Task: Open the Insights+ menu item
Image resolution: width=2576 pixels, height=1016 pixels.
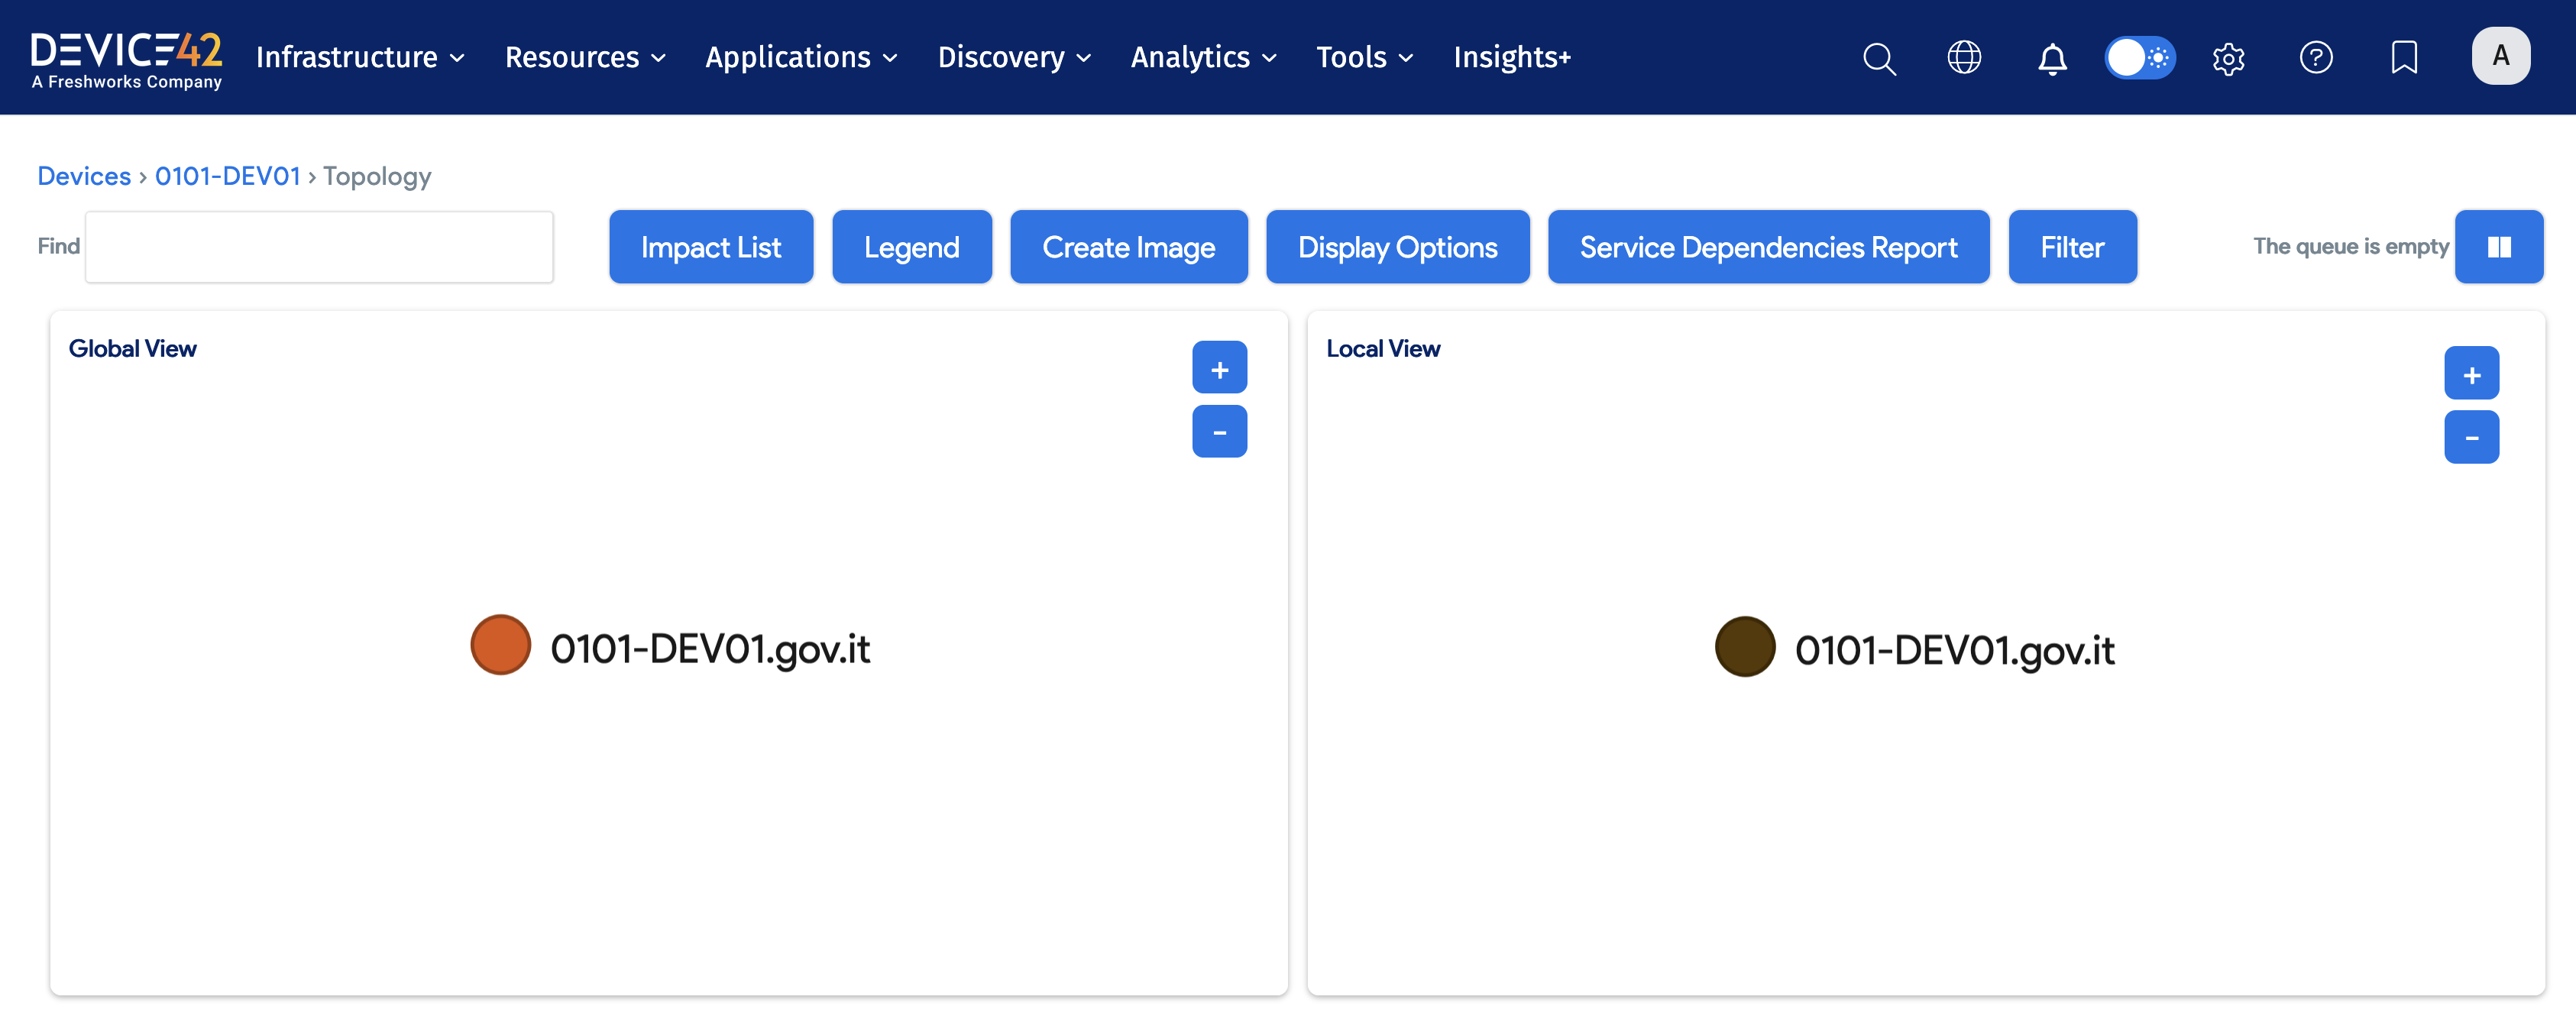Action: point(1511,58)
